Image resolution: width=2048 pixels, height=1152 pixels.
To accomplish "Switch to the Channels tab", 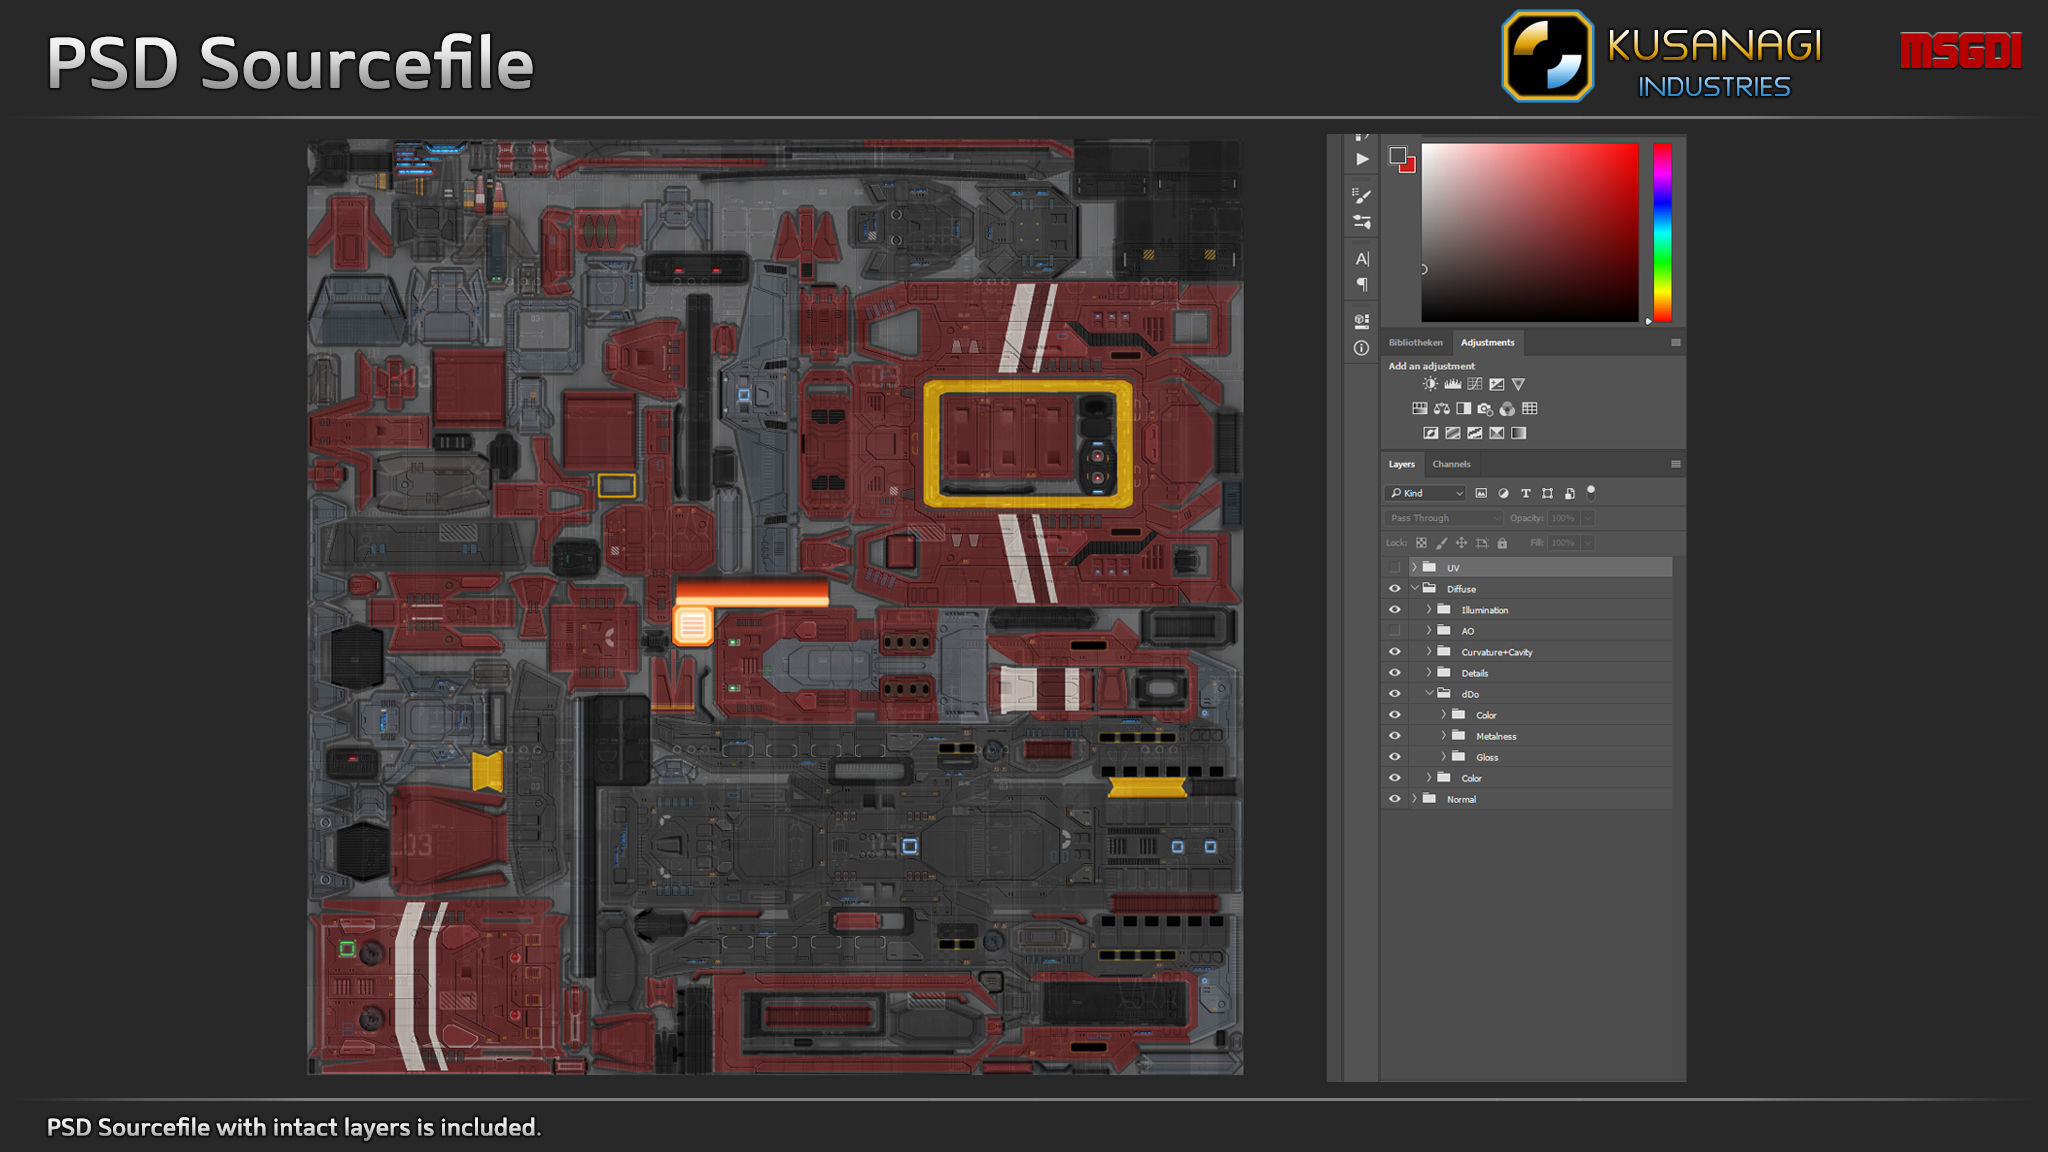I will pyautogui.click(x=1451, y=464).
